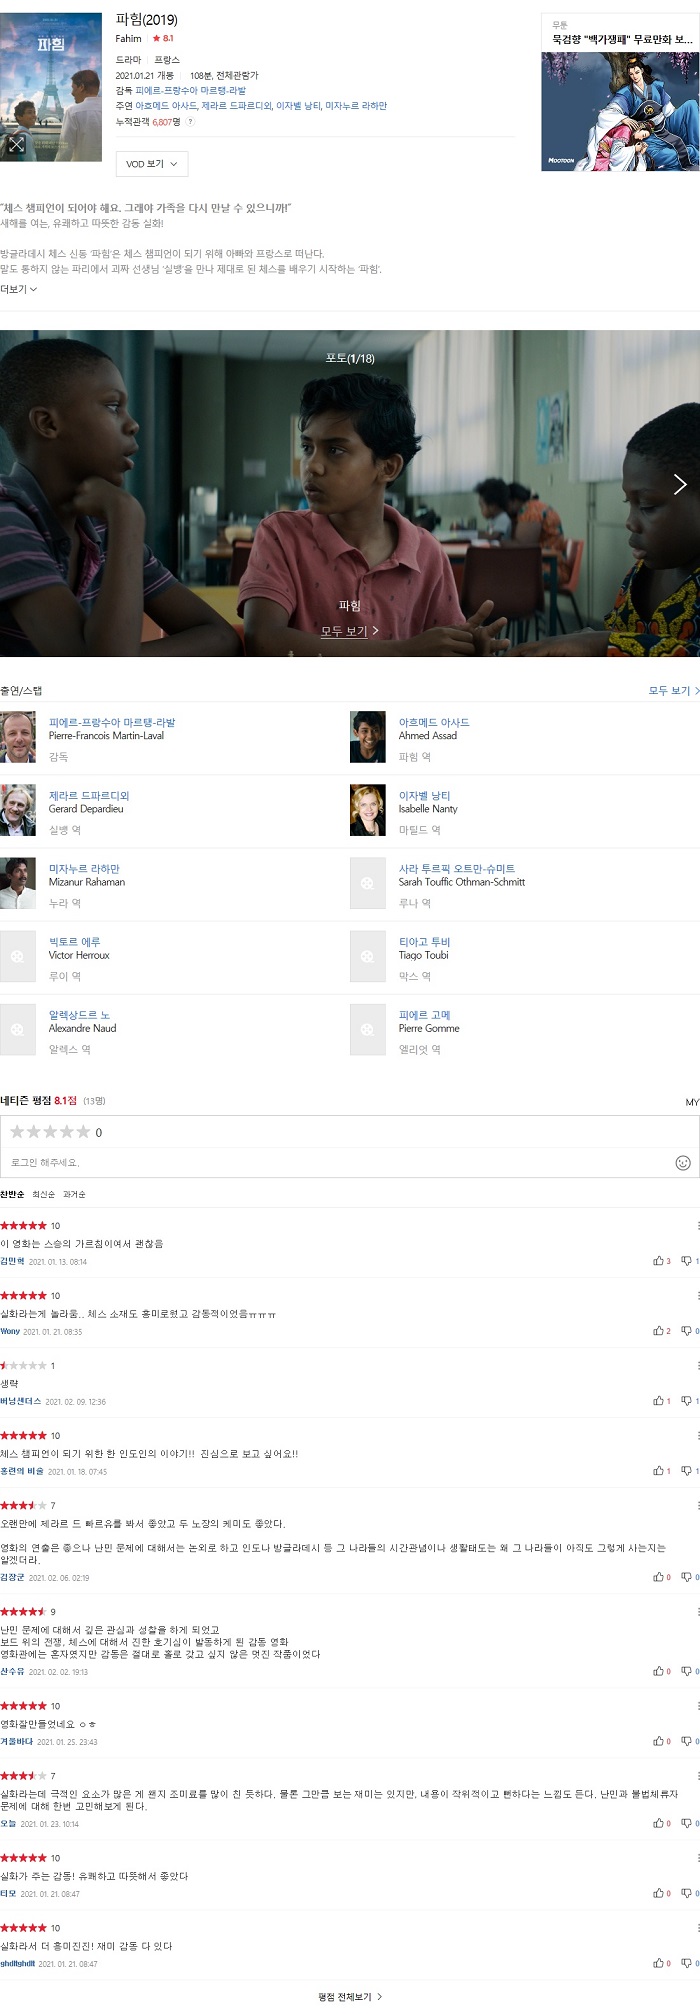Sort reviews by 과거순
Viewport: 700px width, 2014px height.
[74, 1194]
